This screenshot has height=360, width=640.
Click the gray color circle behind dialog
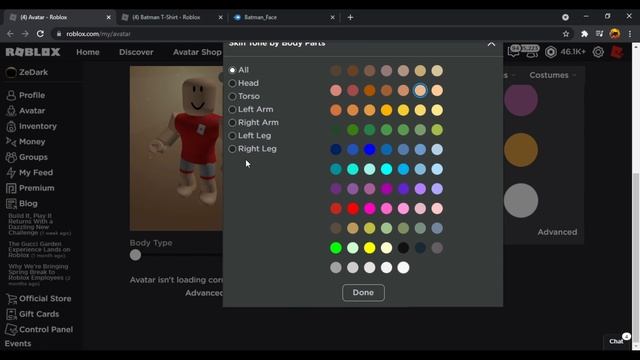[x=521, y=200]
